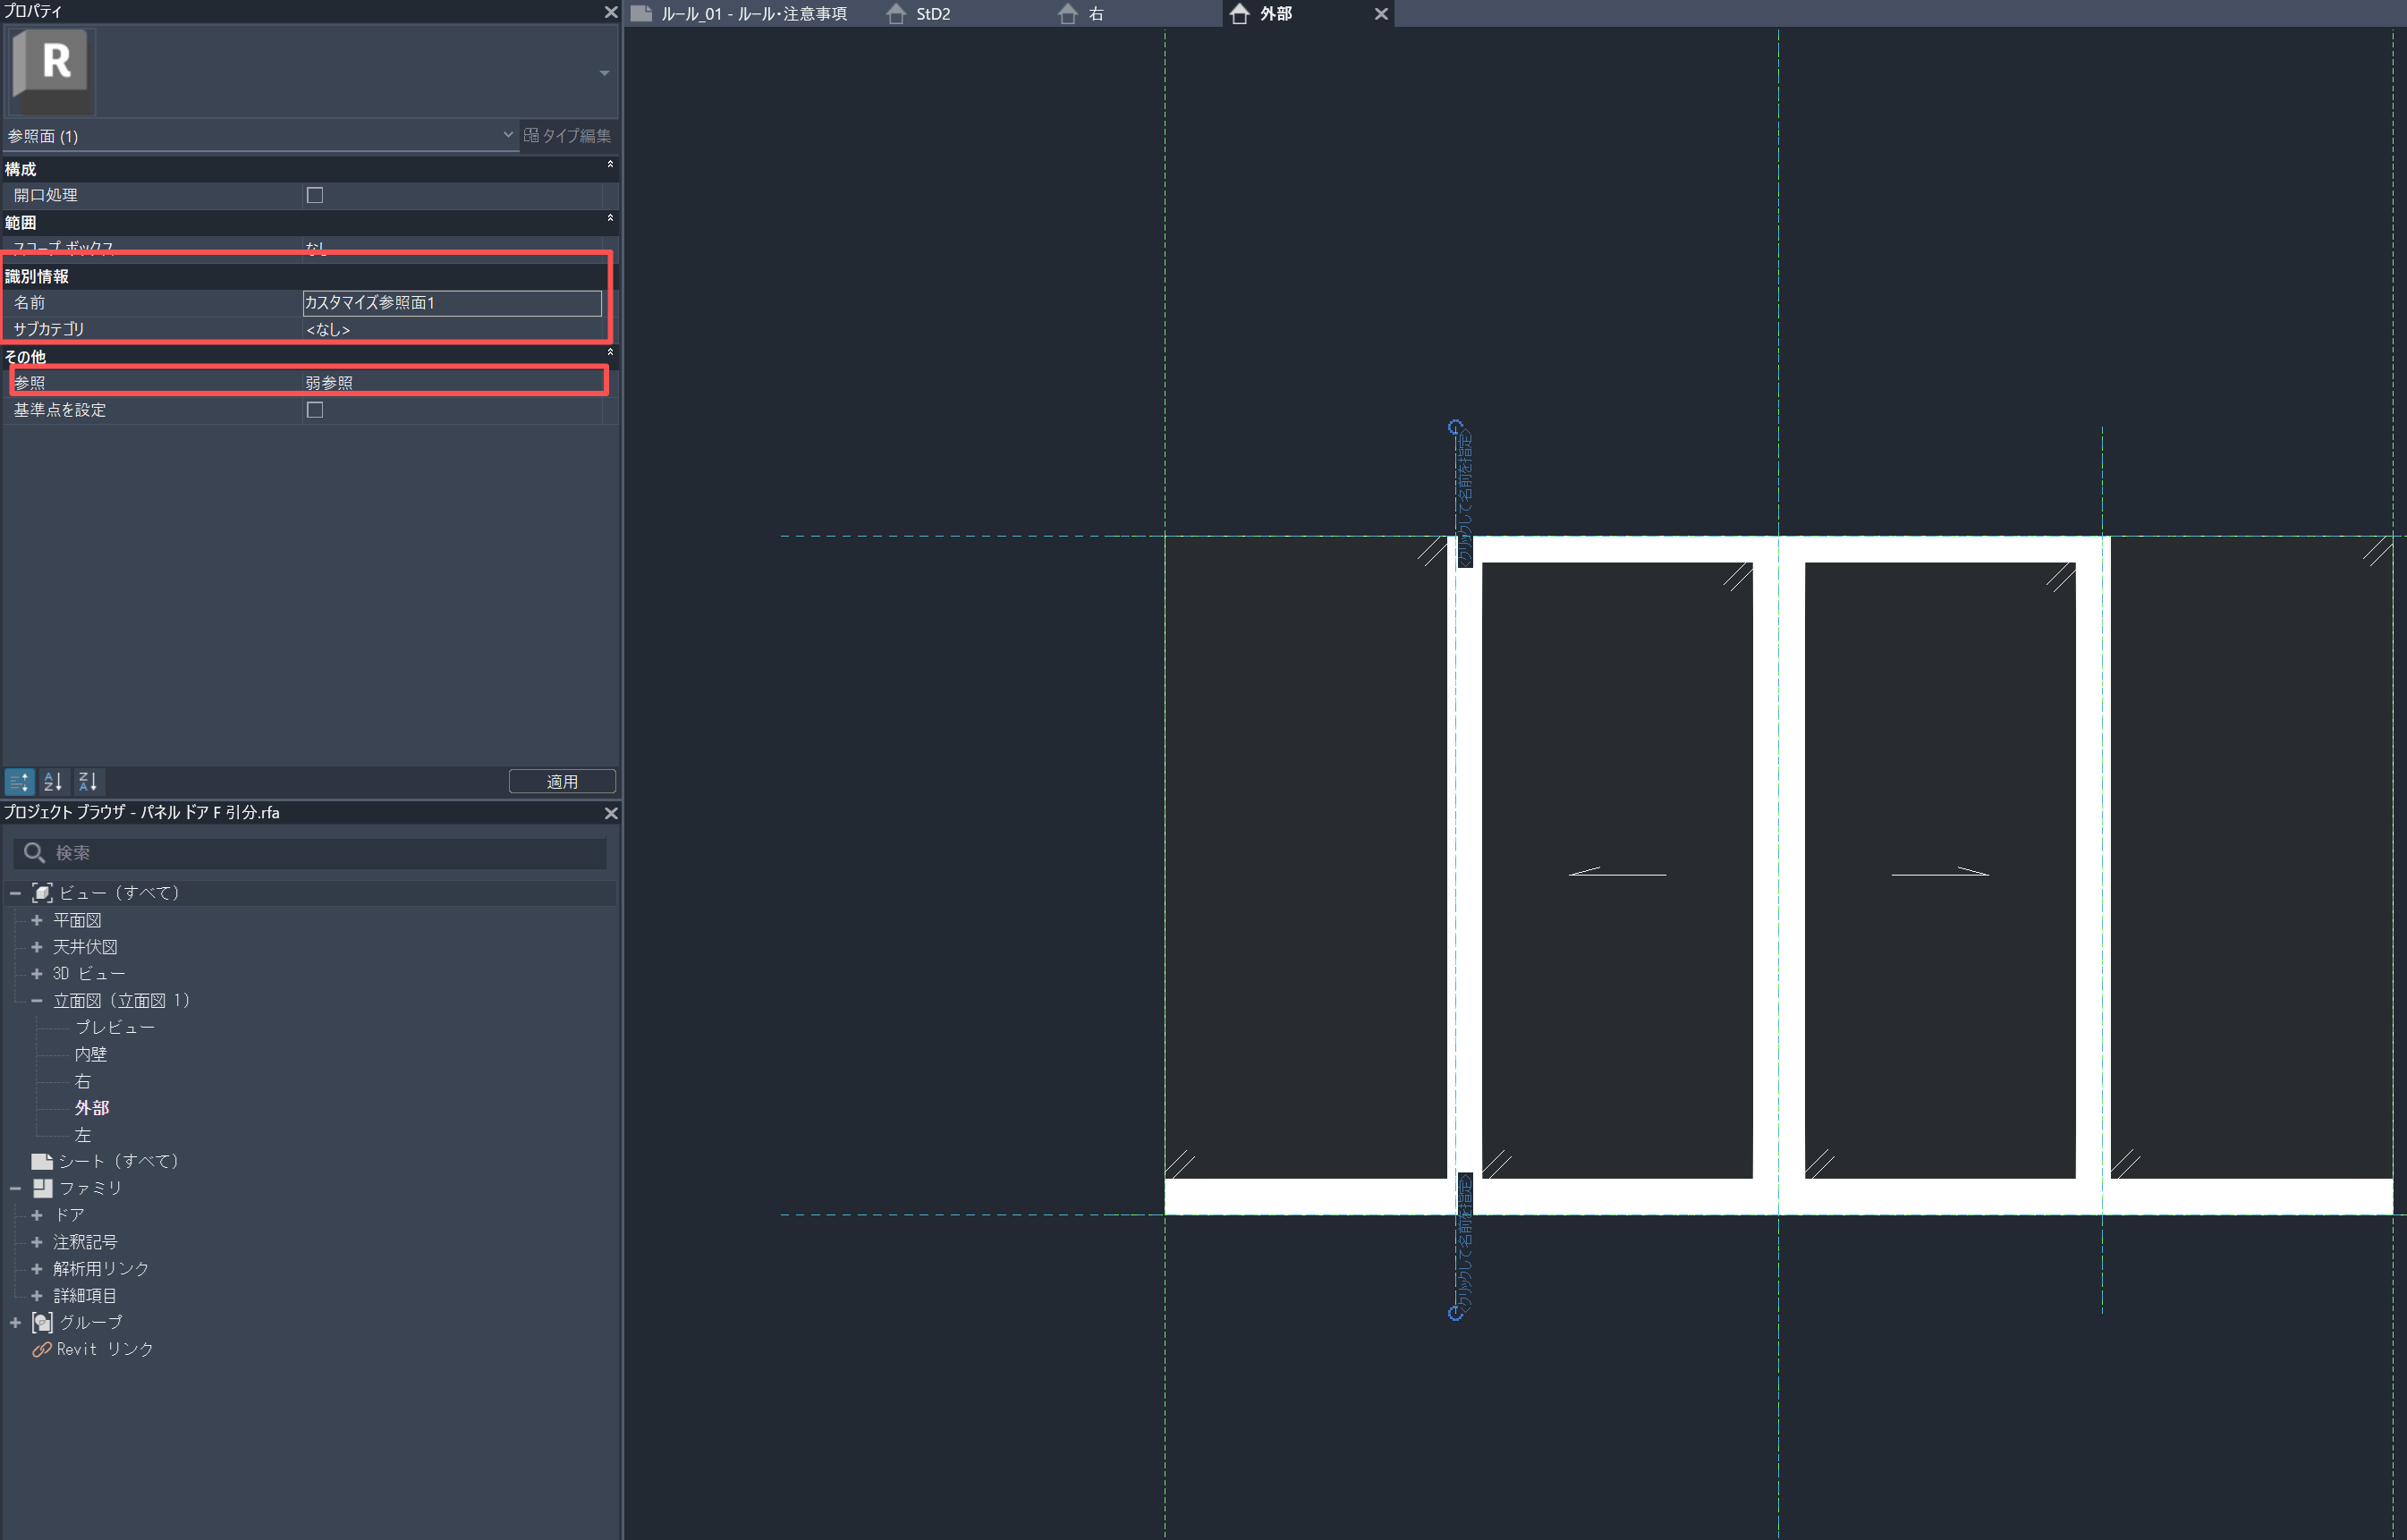Switch to the 右 view tab
The height and width of the screenshot is (1540, 2407).
(1096, 14)
